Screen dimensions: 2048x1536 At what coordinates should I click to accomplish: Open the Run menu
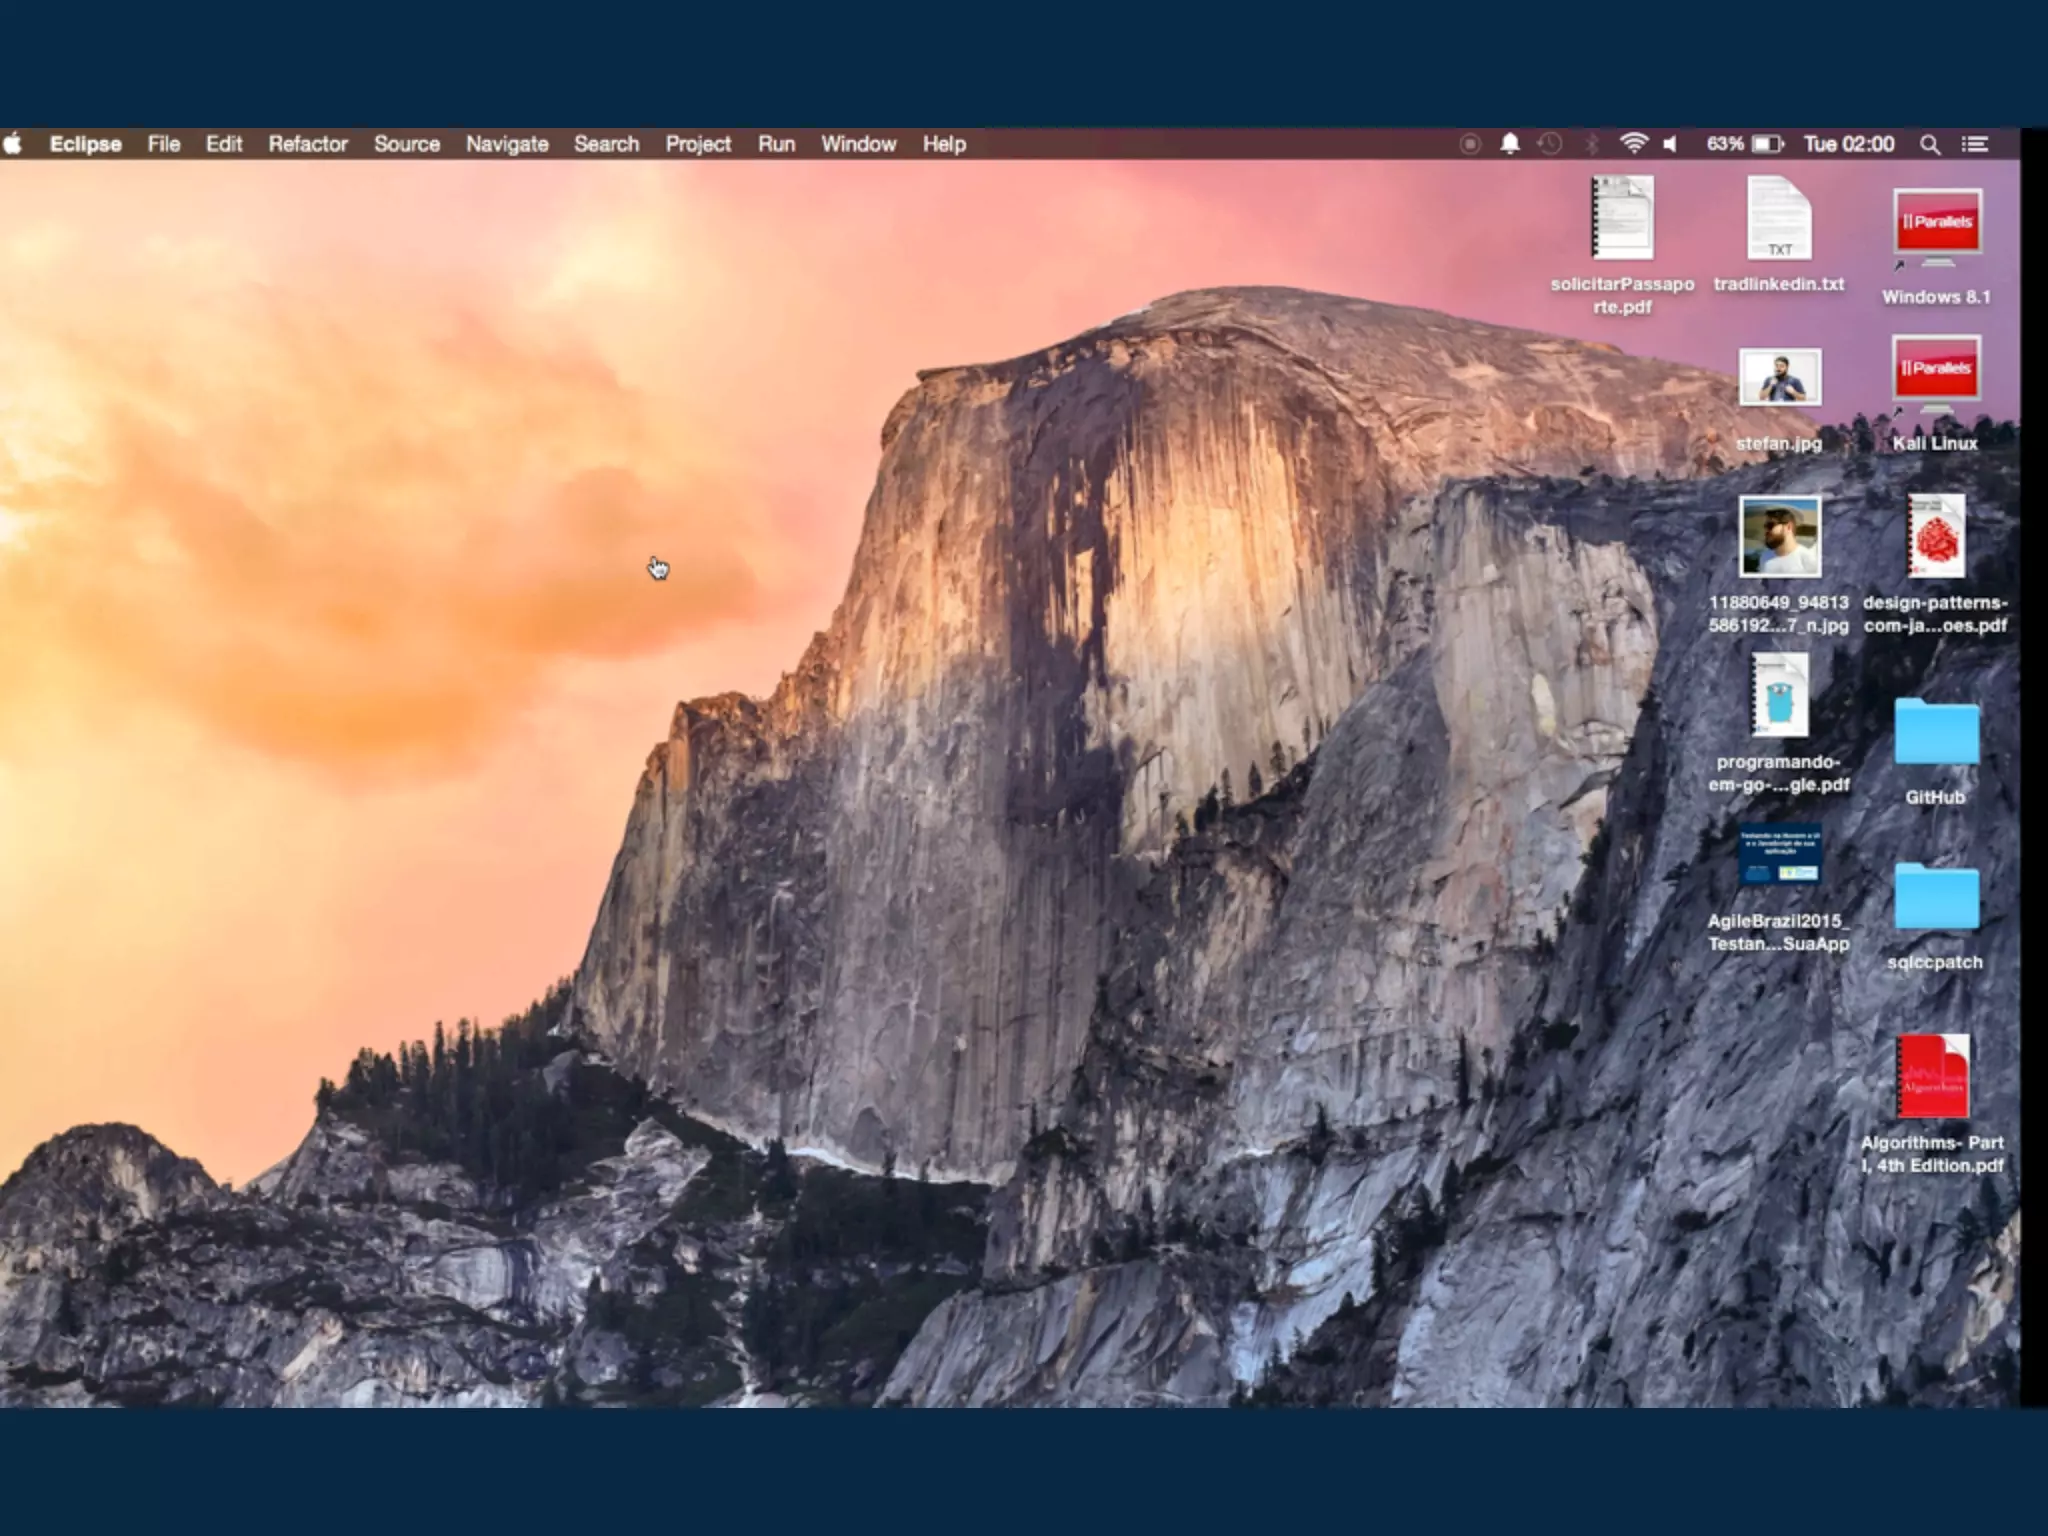(x=776, y=144)
